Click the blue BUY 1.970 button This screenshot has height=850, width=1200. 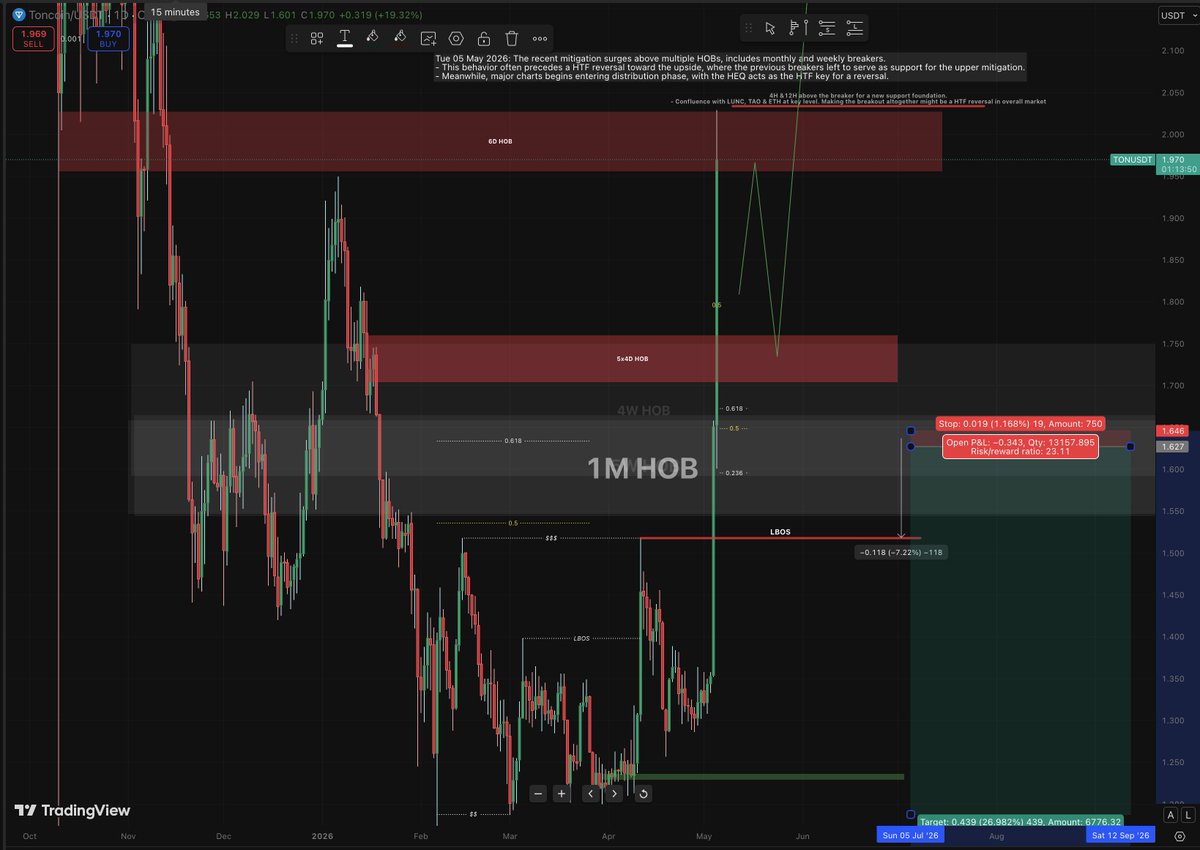[x=106, y=39]
